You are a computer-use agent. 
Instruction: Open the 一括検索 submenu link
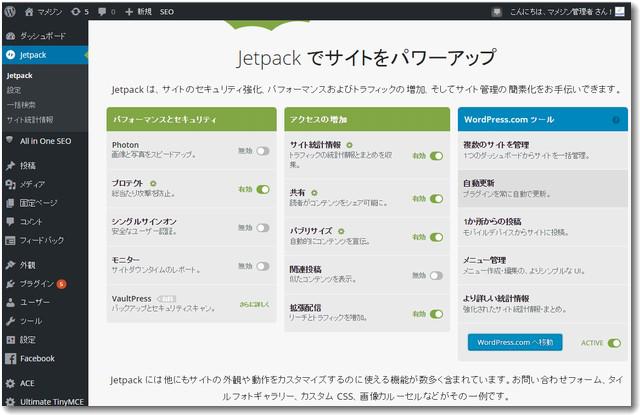click(21, 105)
